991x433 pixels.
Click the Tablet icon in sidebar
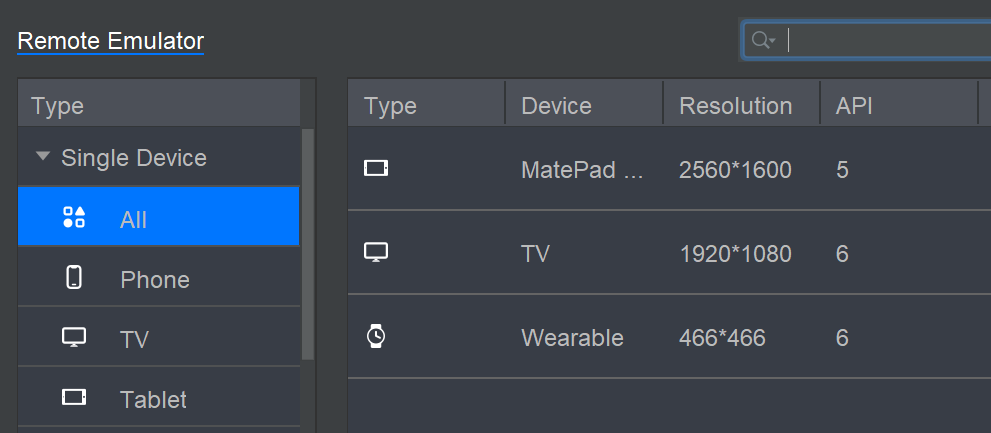[74, 397]
